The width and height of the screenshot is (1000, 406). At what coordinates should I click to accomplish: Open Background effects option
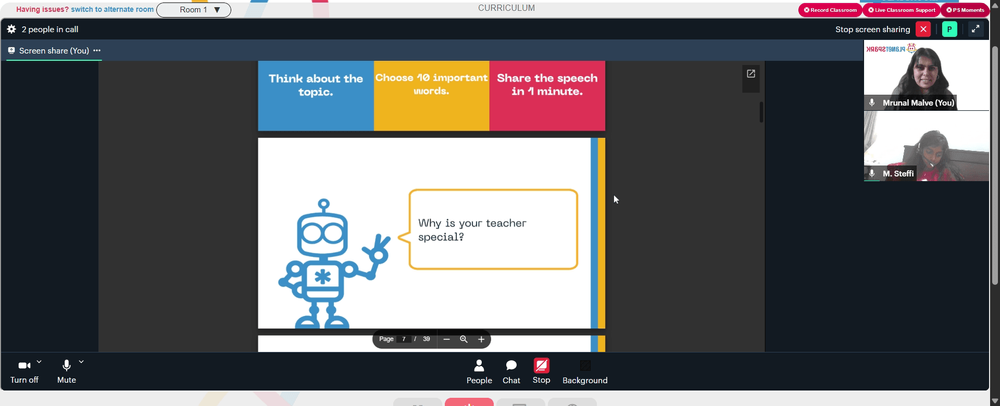(x=585, y=372)
